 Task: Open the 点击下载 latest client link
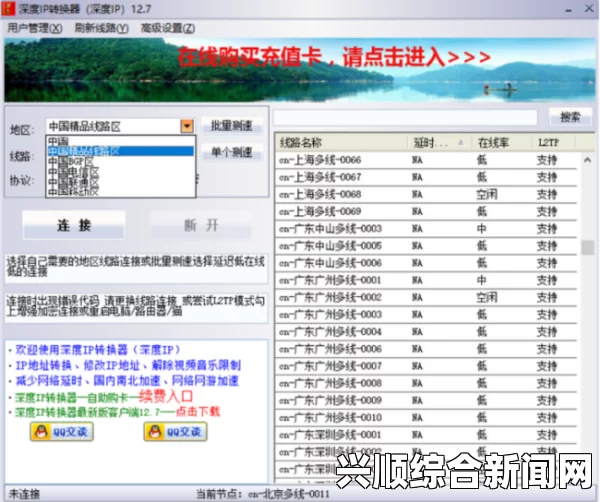pyautogui.click(x=198, y=412)
